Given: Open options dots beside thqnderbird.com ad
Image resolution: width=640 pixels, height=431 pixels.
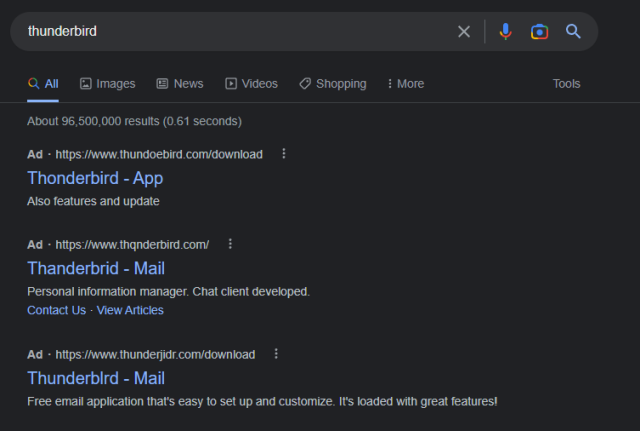Looking at the screenshot, I should pyautogui.click(x=230, y=244).
